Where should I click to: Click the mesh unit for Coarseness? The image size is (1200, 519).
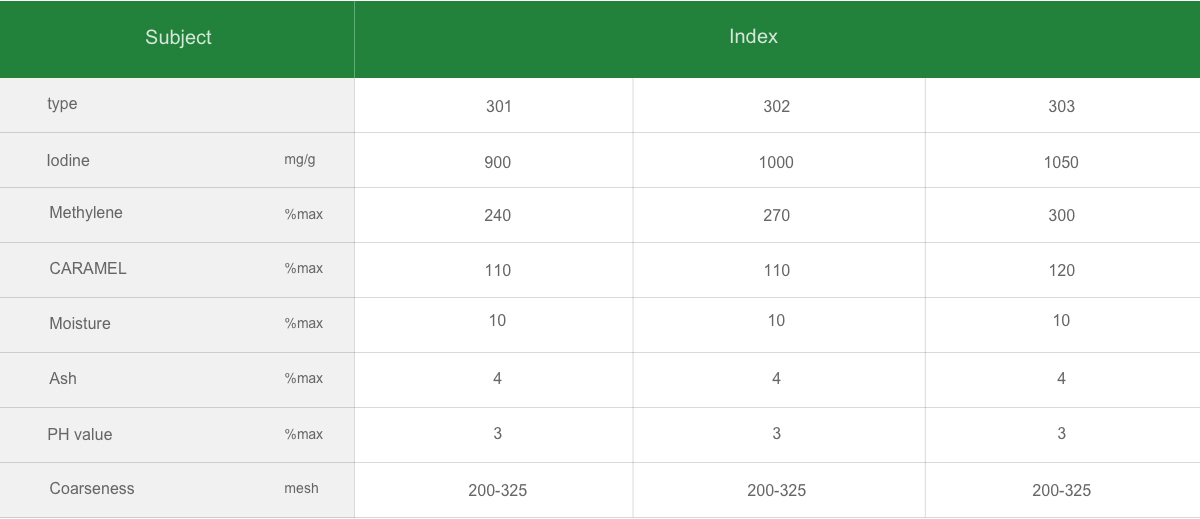(x=301, y=489)
